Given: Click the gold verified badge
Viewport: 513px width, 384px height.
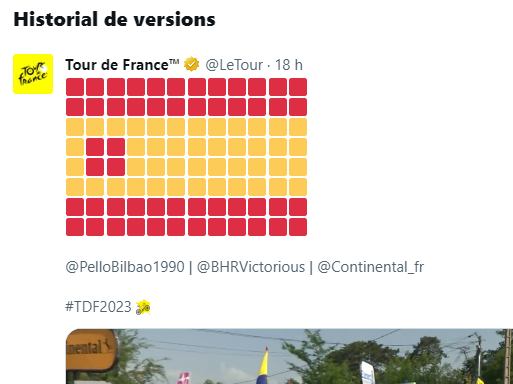Looking at the screenshot, I should (191, 64).
